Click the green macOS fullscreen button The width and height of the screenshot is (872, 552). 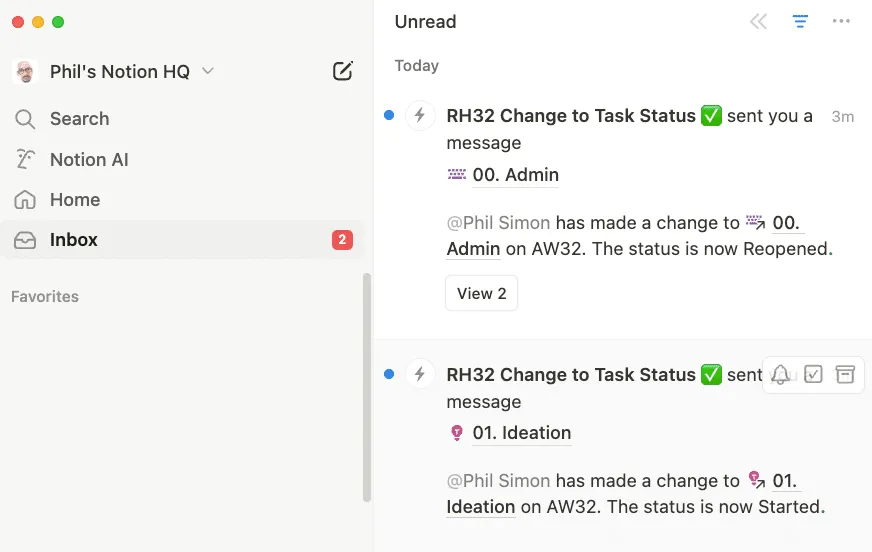click(x=58, y=22)
